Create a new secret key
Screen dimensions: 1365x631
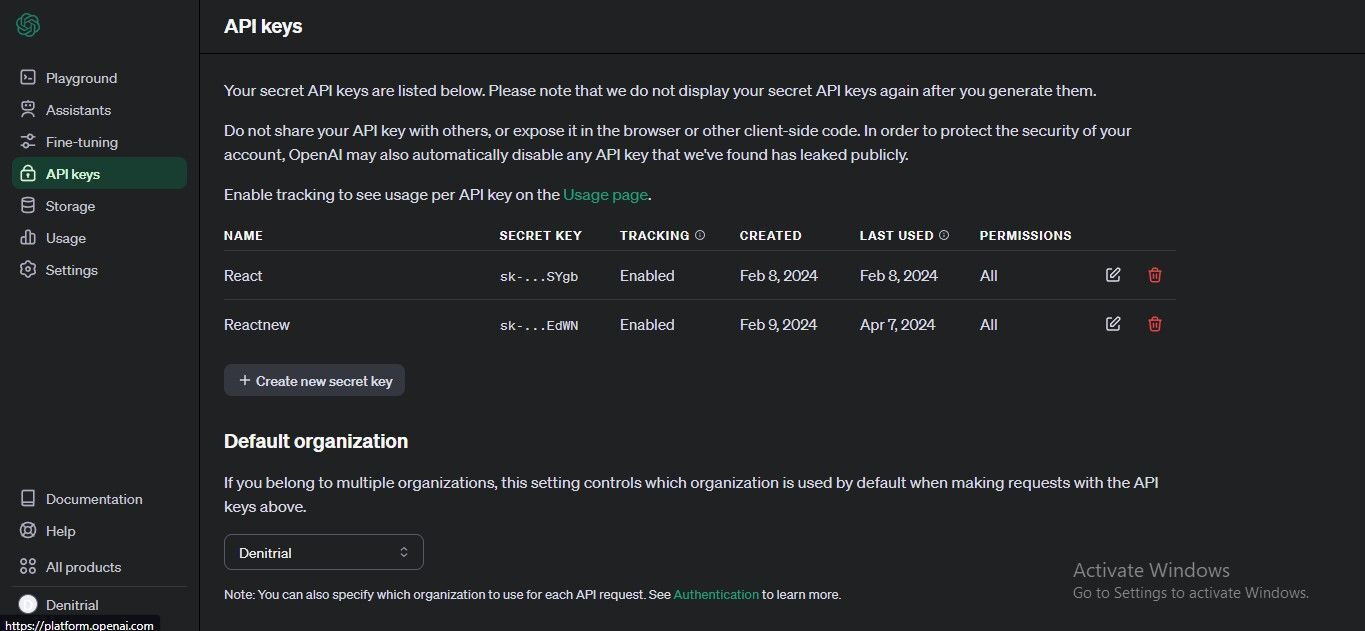(314, 380)
